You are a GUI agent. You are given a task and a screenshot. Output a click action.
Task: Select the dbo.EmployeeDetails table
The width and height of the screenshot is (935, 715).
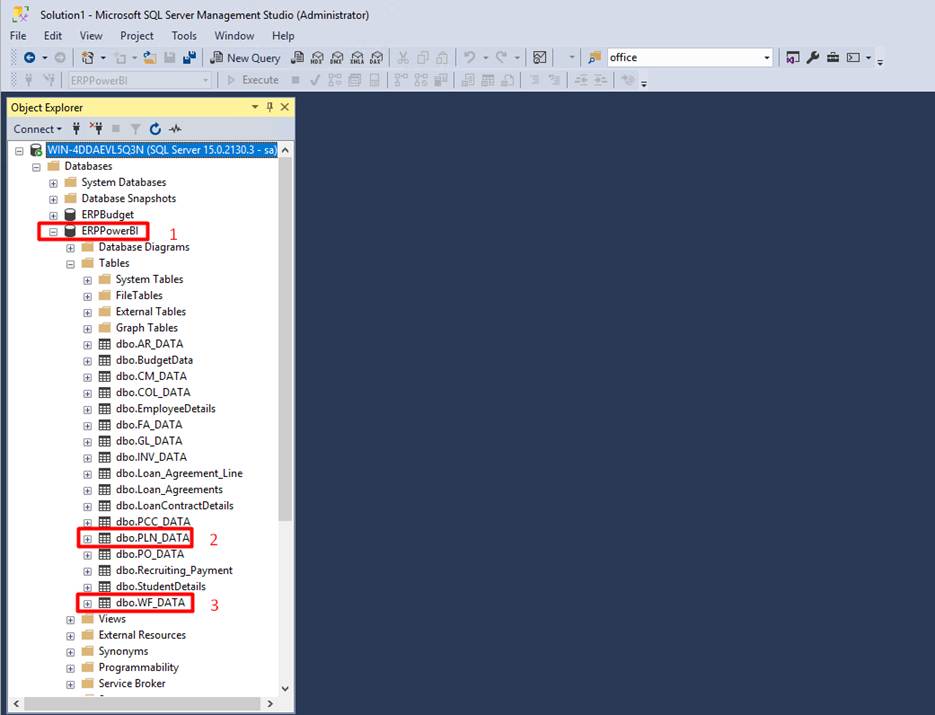point(165,408)
